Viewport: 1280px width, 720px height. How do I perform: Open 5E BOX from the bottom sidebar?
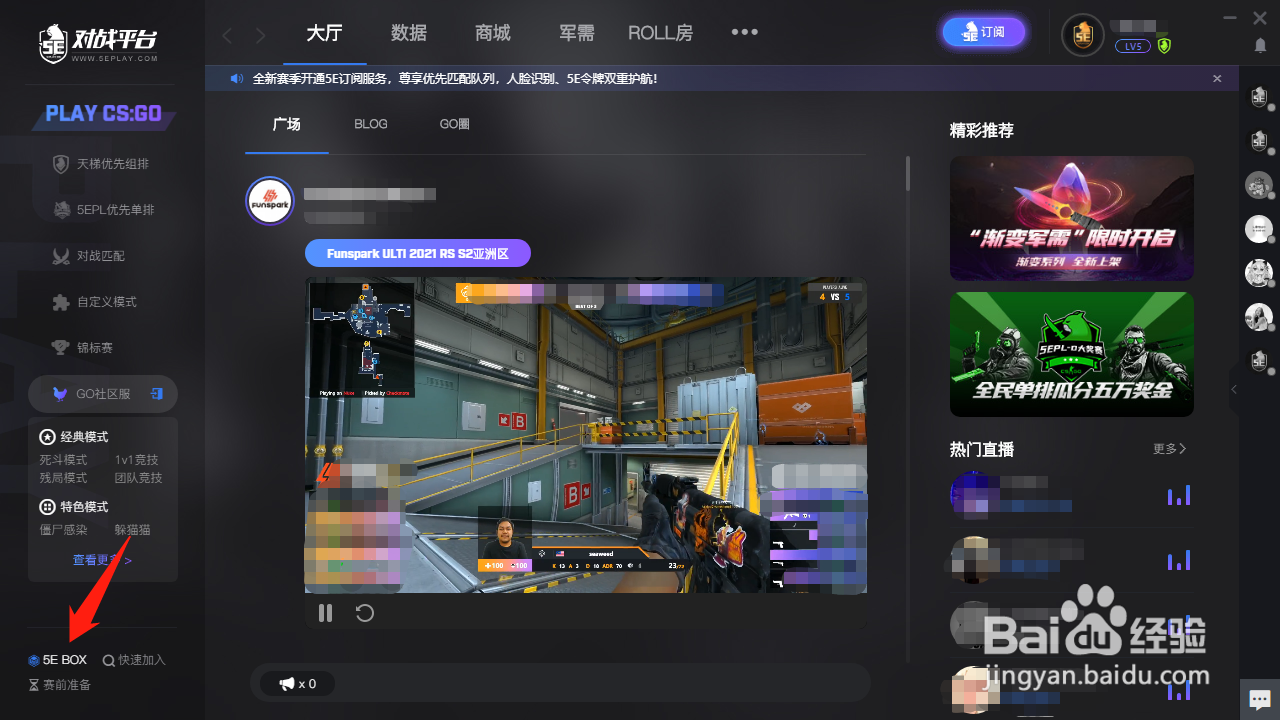(x=58, y=659)
